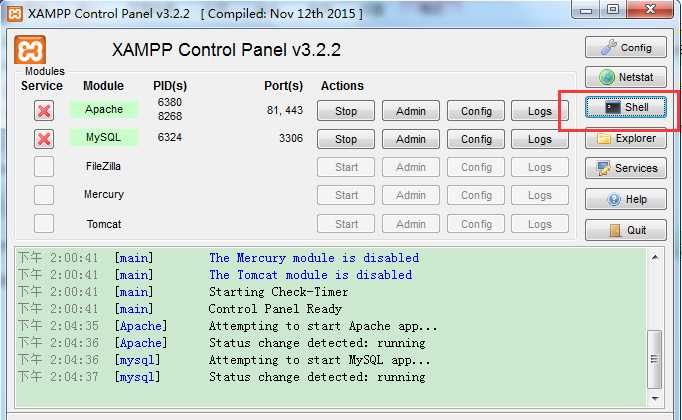The height and width of the screenshot is (420, 682).
Task: Open MySQL Logs menu
Action: (x=540, y=139)
